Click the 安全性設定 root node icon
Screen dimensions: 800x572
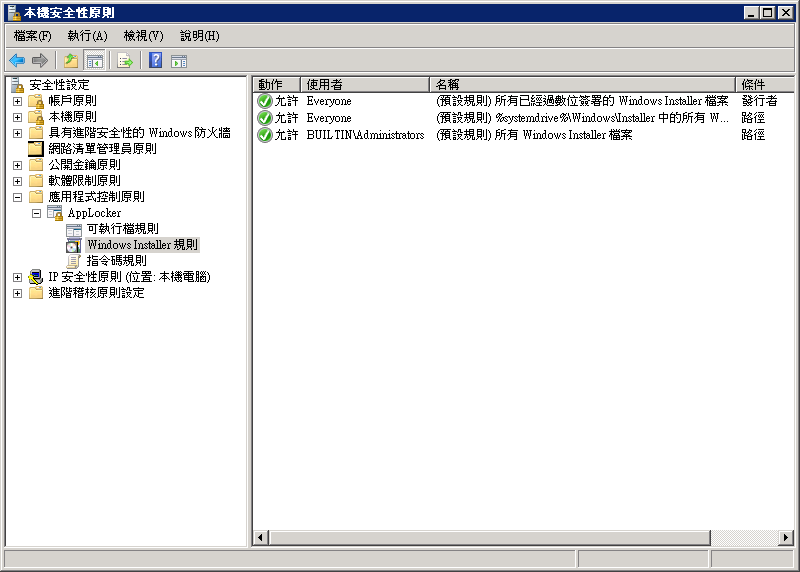18,85
